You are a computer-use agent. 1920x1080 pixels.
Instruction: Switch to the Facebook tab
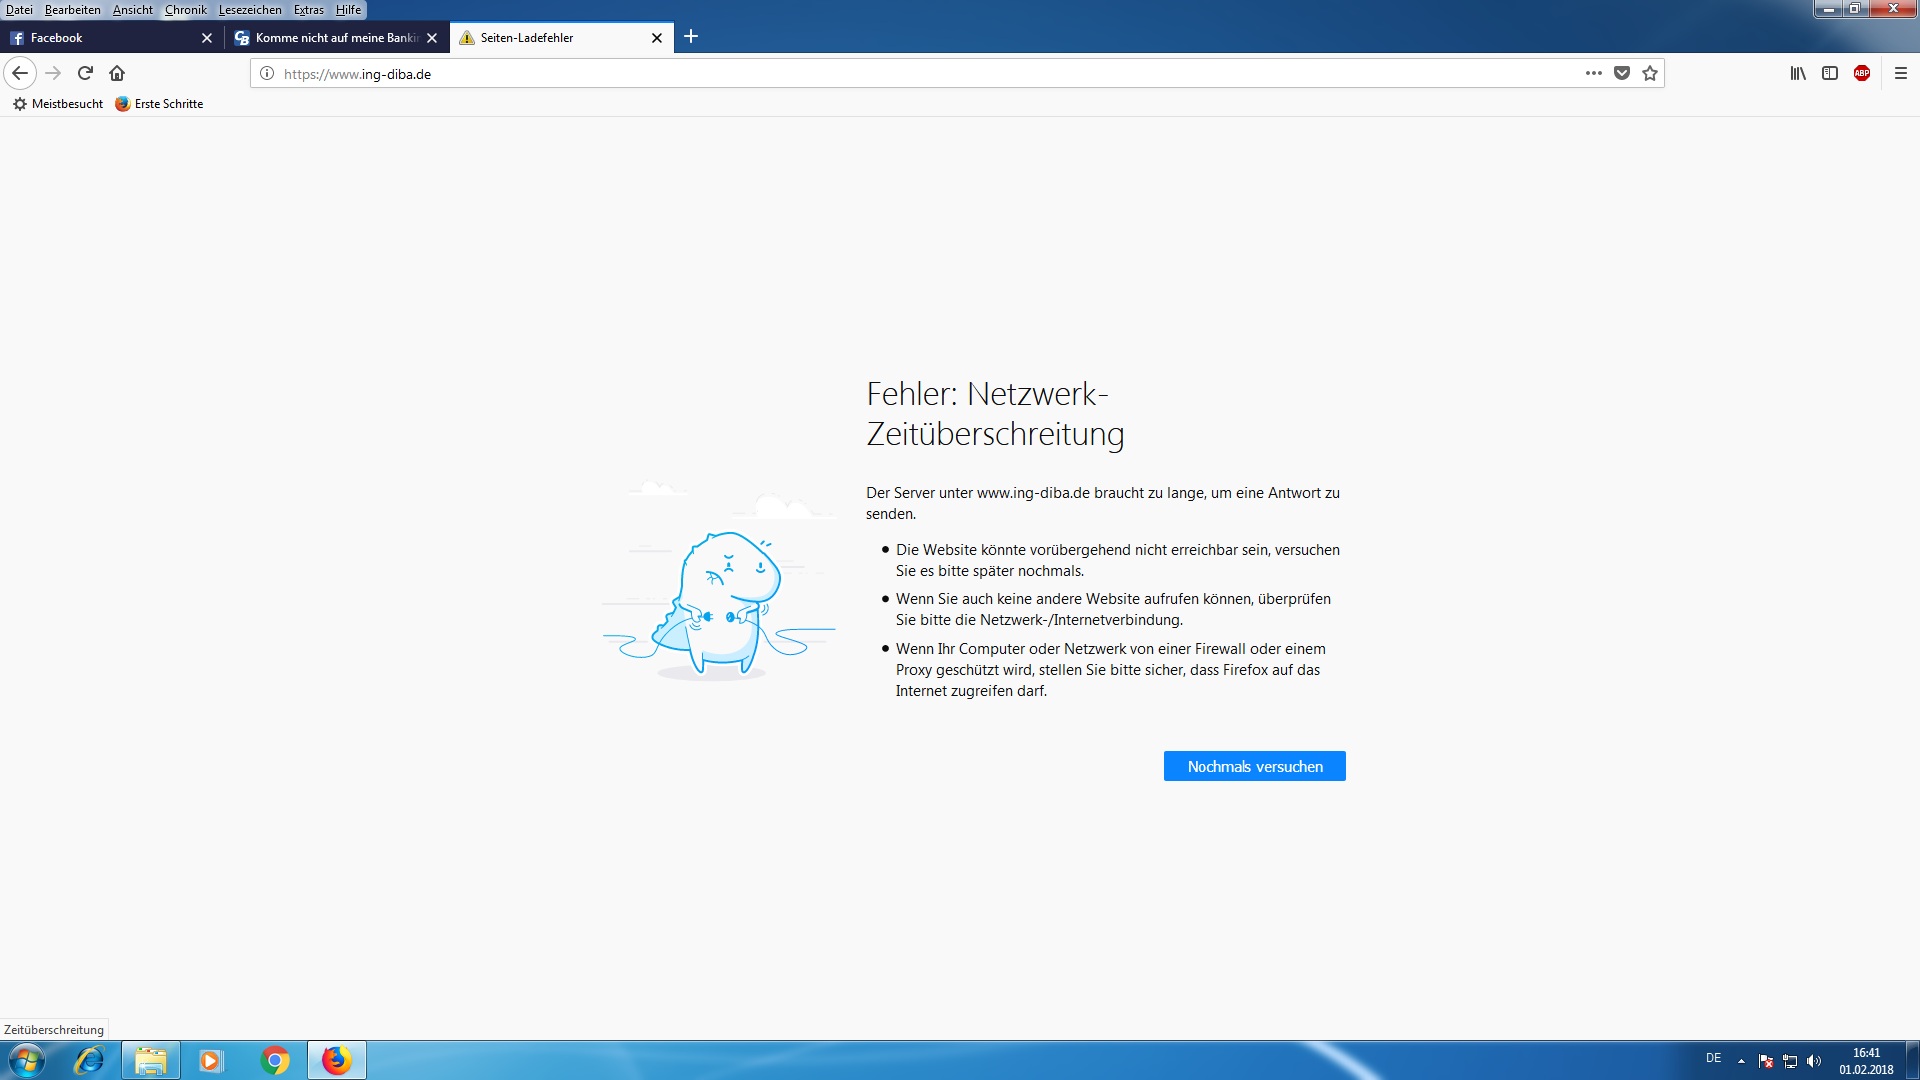point(100,38)
